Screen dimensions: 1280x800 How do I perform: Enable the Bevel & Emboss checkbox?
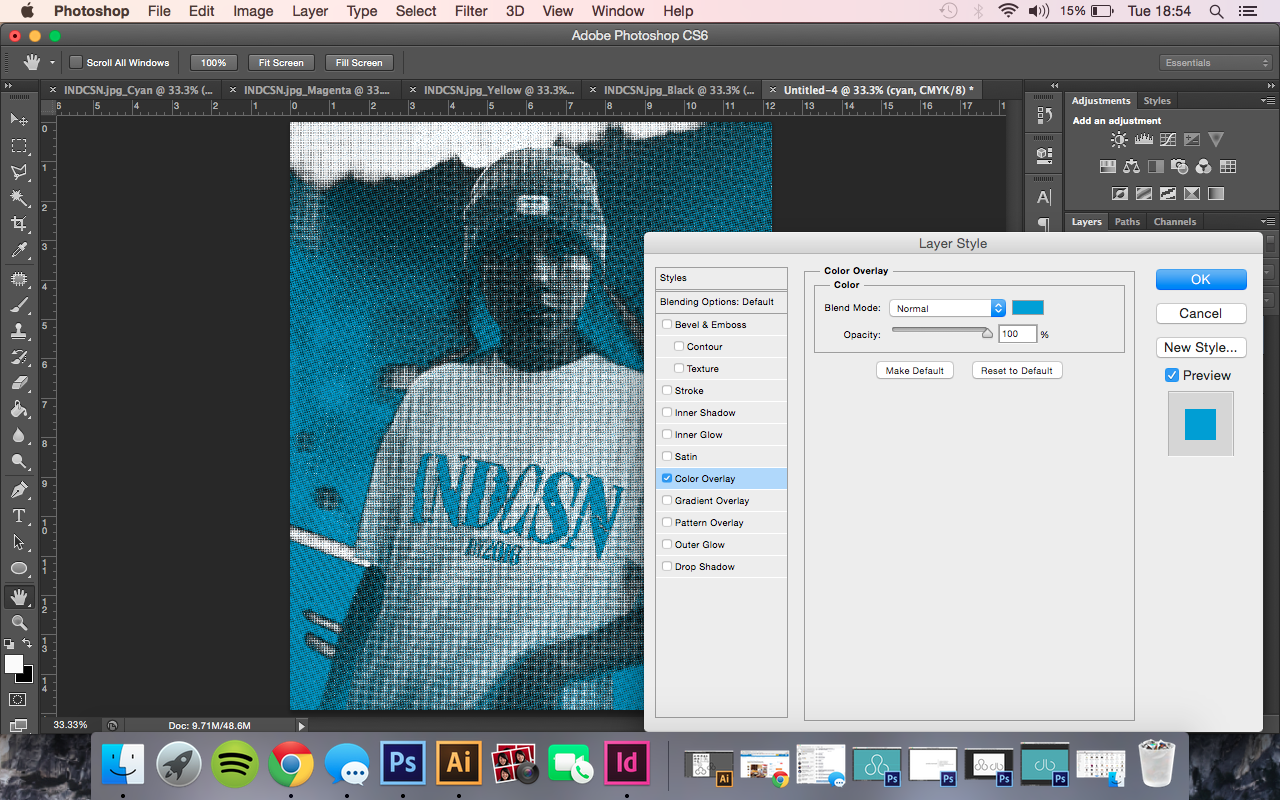pyautogui.click(x=667, y=324)
